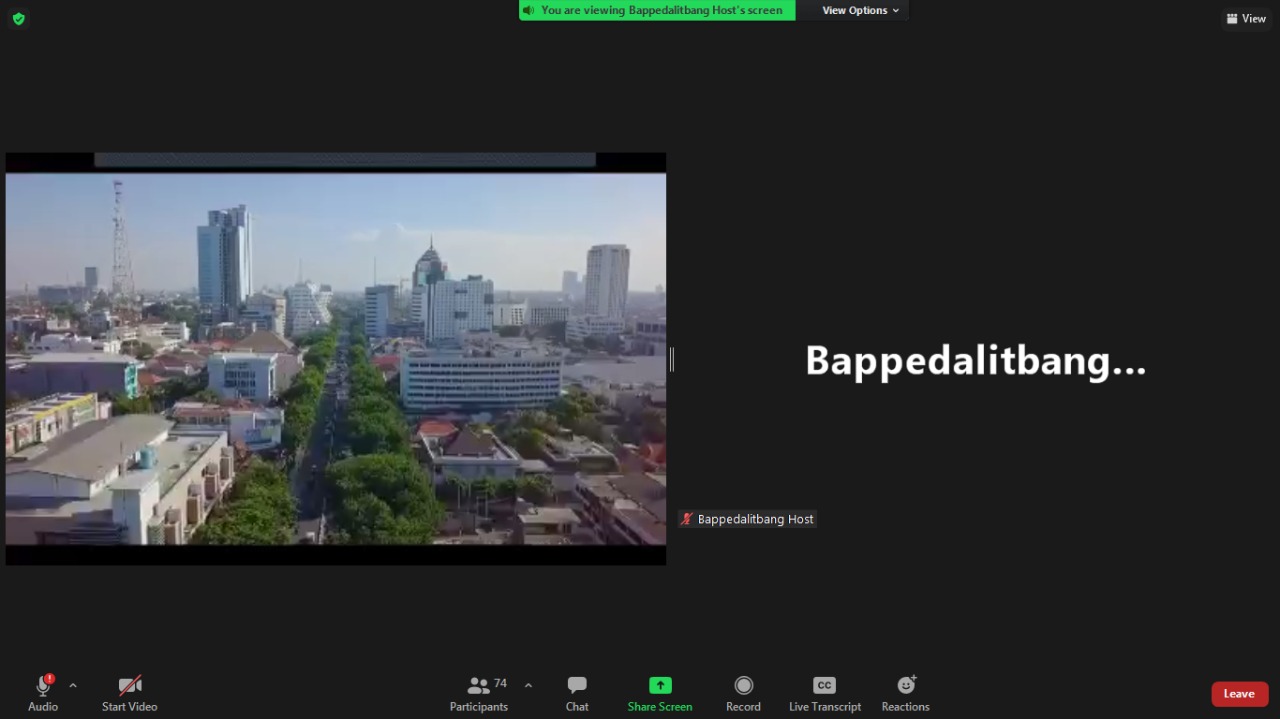Start recording with the Record button
Image resolution: width=1280 pixels, height=719 pixels.
click(x=743, y=693)
